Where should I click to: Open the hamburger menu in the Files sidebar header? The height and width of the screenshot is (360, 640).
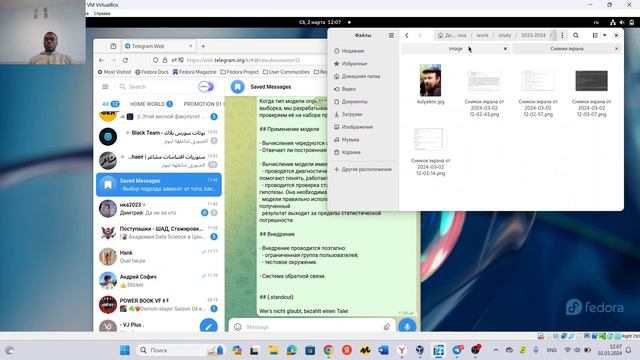click(x=391, y=36)
